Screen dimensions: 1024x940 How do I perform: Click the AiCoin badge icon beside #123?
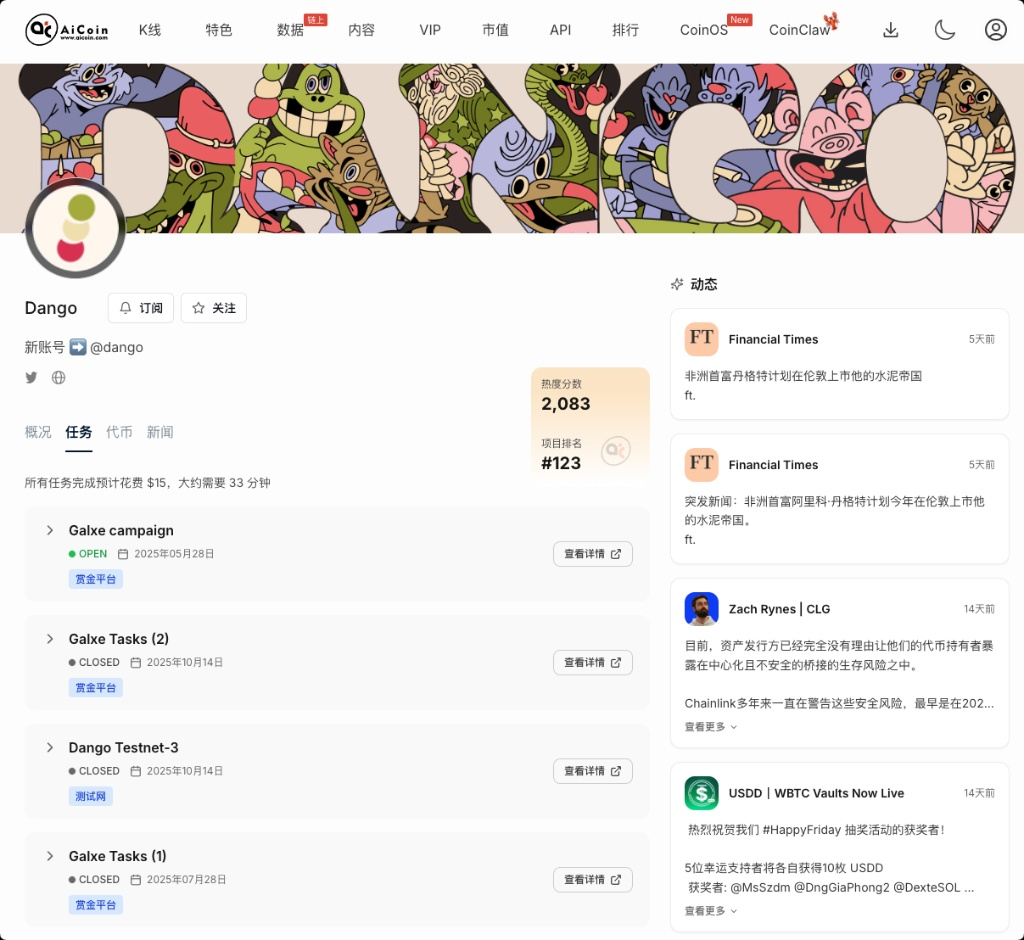pos(615,451)
